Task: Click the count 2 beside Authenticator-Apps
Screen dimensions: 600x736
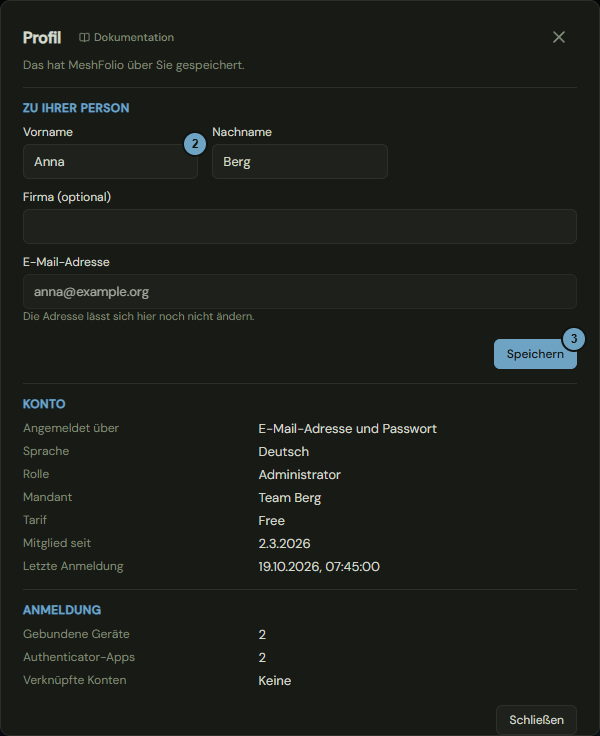Action: coord(262,658)
